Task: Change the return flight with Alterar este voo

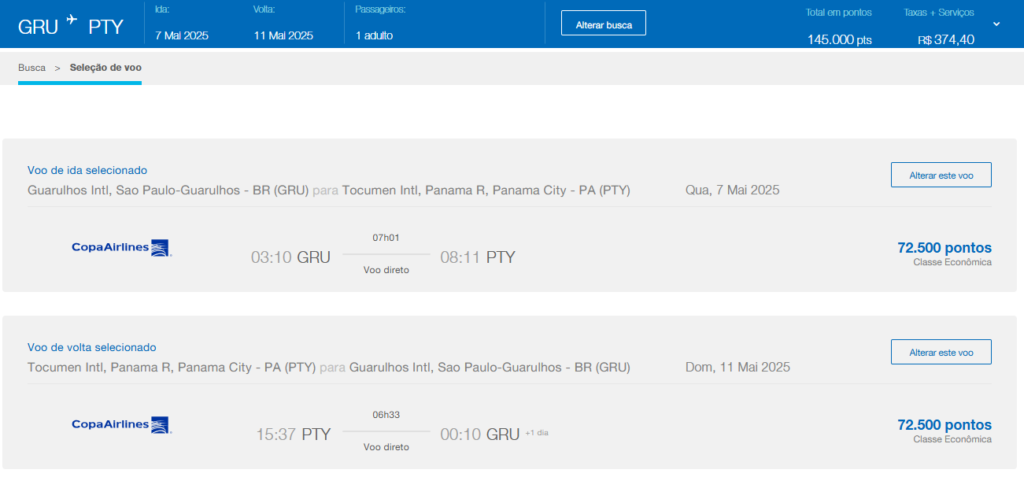Action: 940,352
